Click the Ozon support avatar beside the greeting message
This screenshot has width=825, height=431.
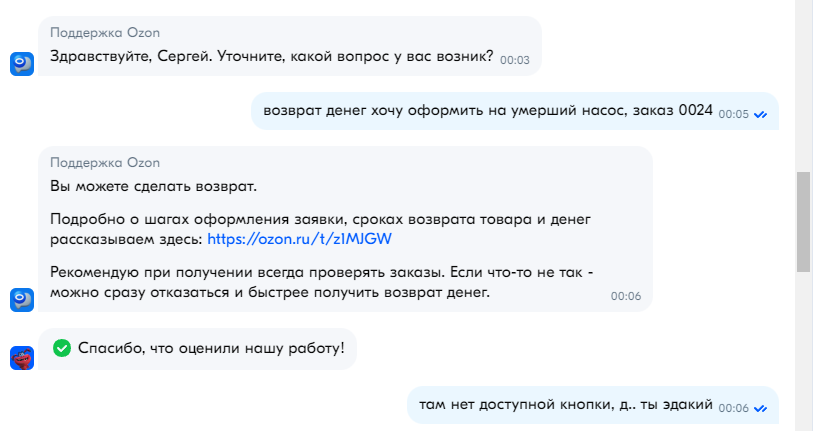coord(22,64)
